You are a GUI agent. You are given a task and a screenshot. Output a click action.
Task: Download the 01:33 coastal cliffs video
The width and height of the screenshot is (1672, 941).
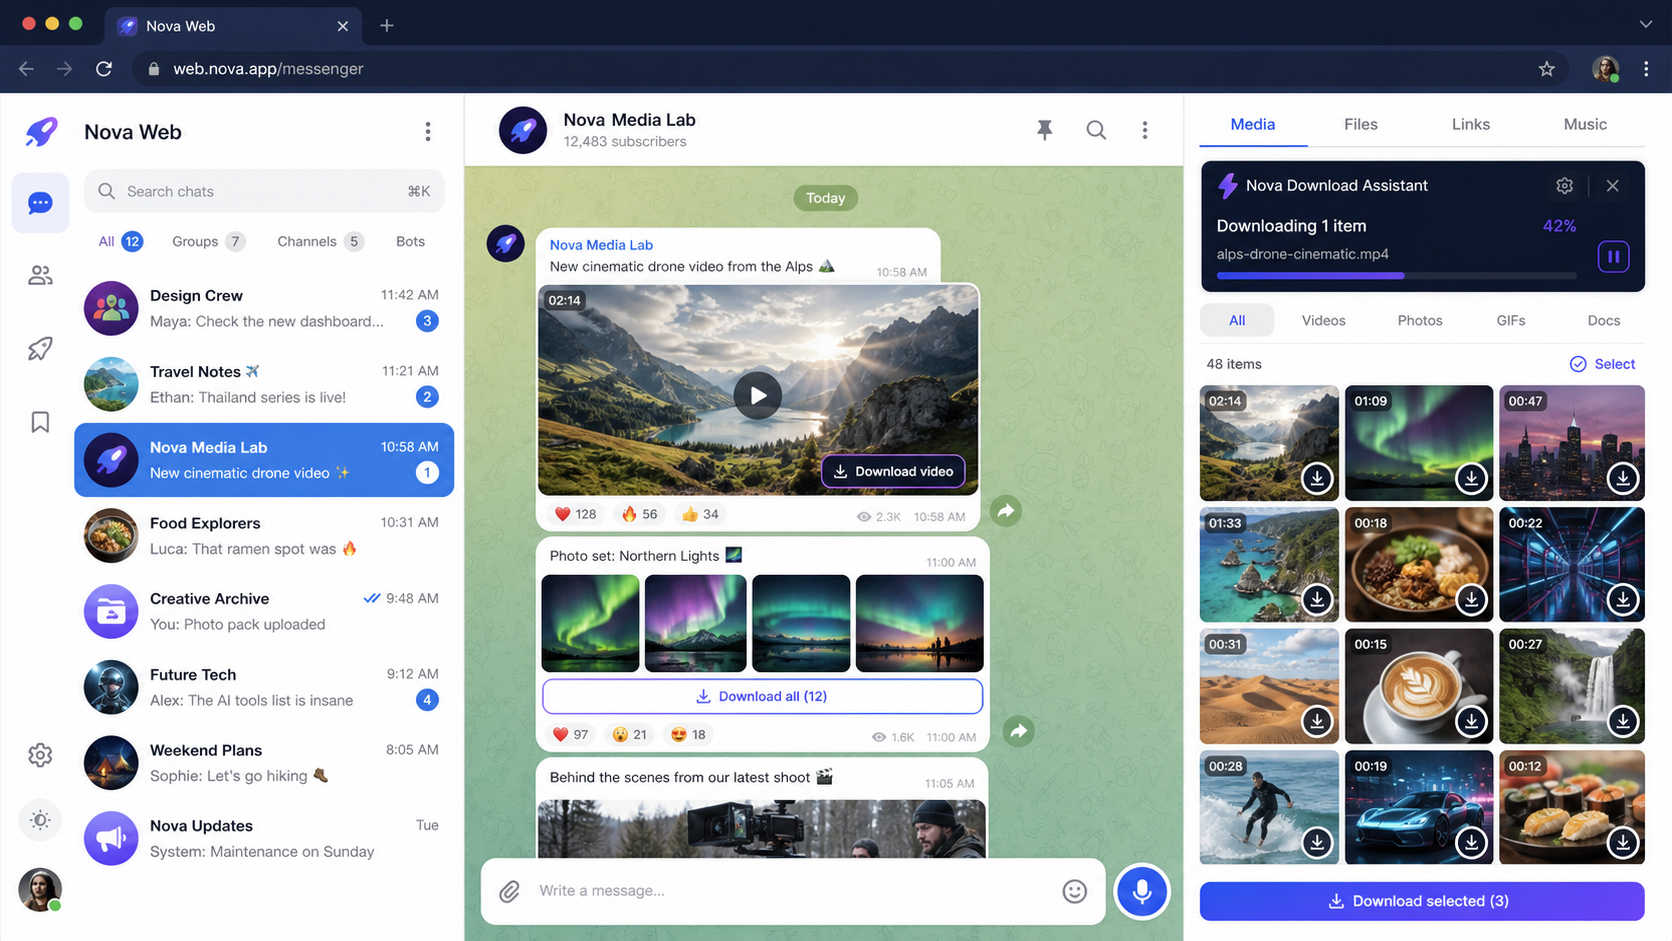click(1317, 599)
